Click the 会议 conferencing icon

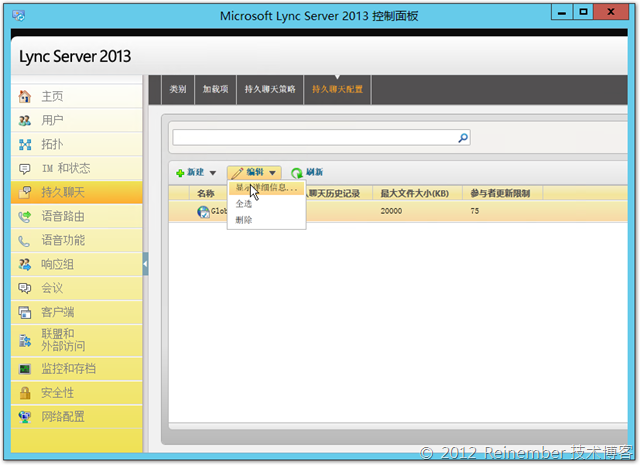click(x=24, y=288)
